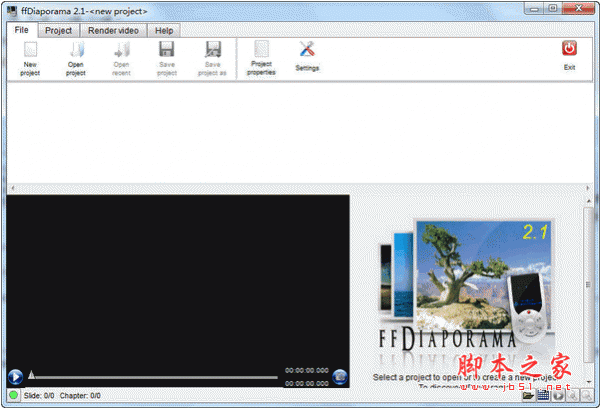This screenshot has width=600, height=408.
Task: Open the Settings tools icon
Action: click(307, 49)
